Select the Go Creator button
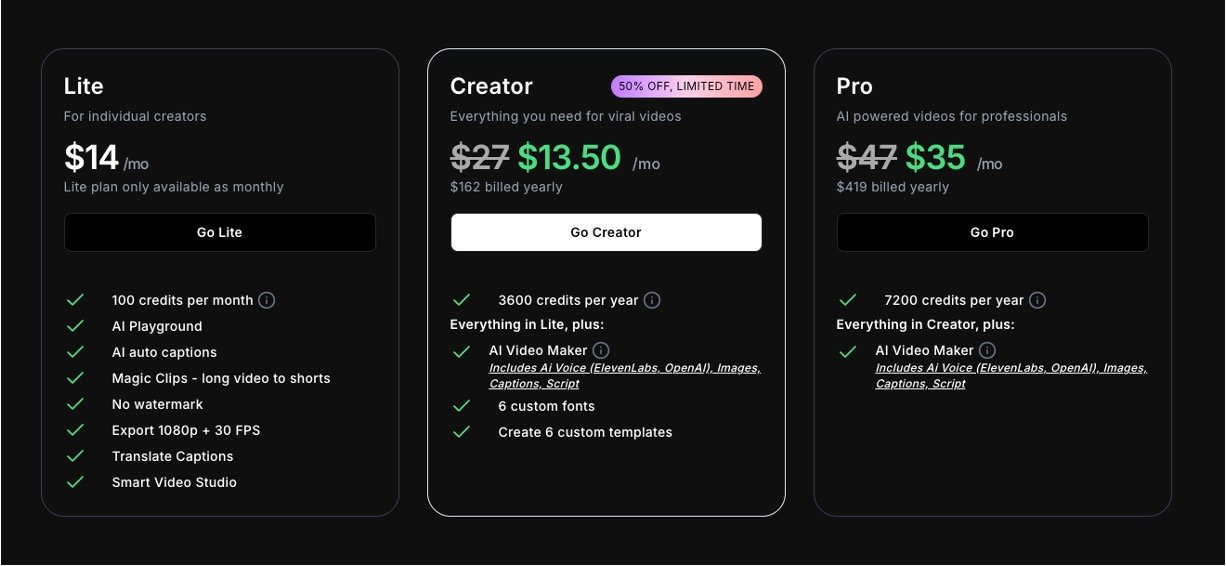The width and height of the screenshot is (1226, 566). click(x=606, y=232)
